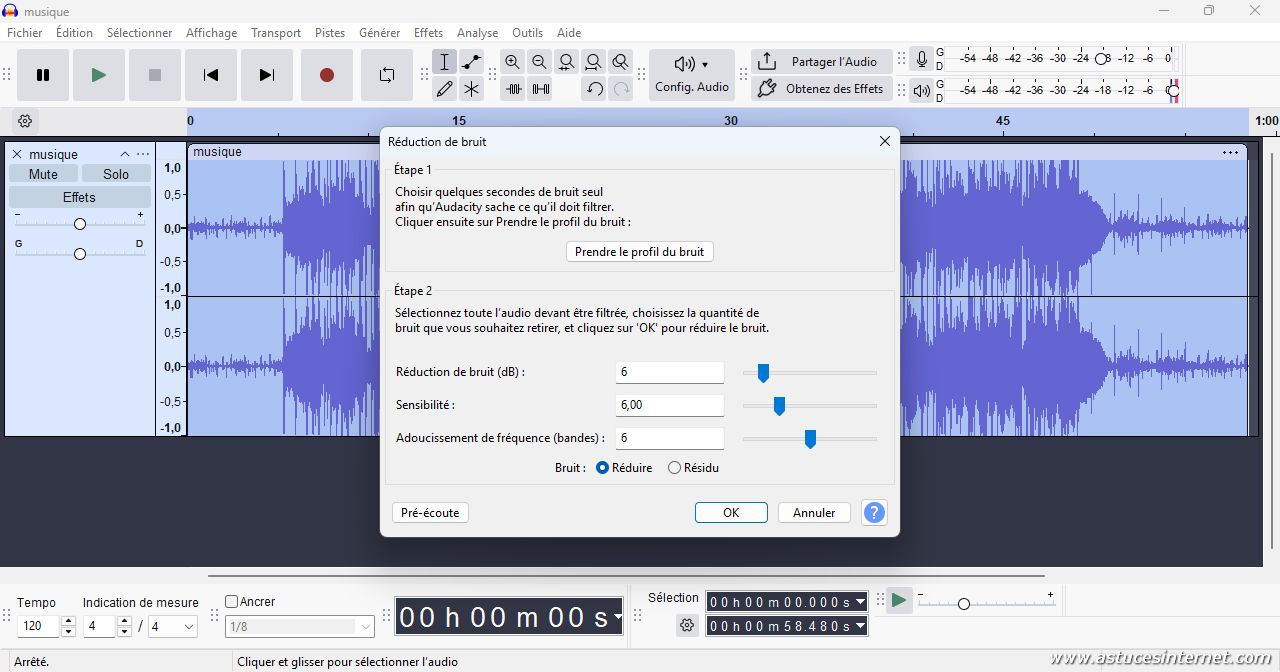Open the Config. Audio dropdown
The width and height of the screenshot is (1280, 672).
coord(692,75)
